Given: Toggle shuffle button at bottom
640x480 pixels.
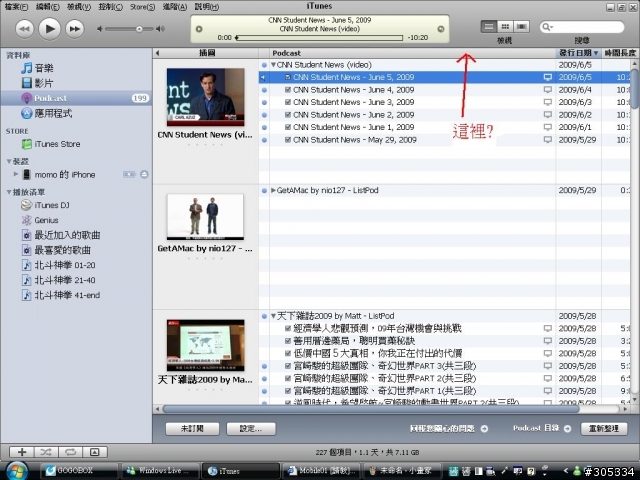Looking at the screenshot, I should click(x=46, y=452).
